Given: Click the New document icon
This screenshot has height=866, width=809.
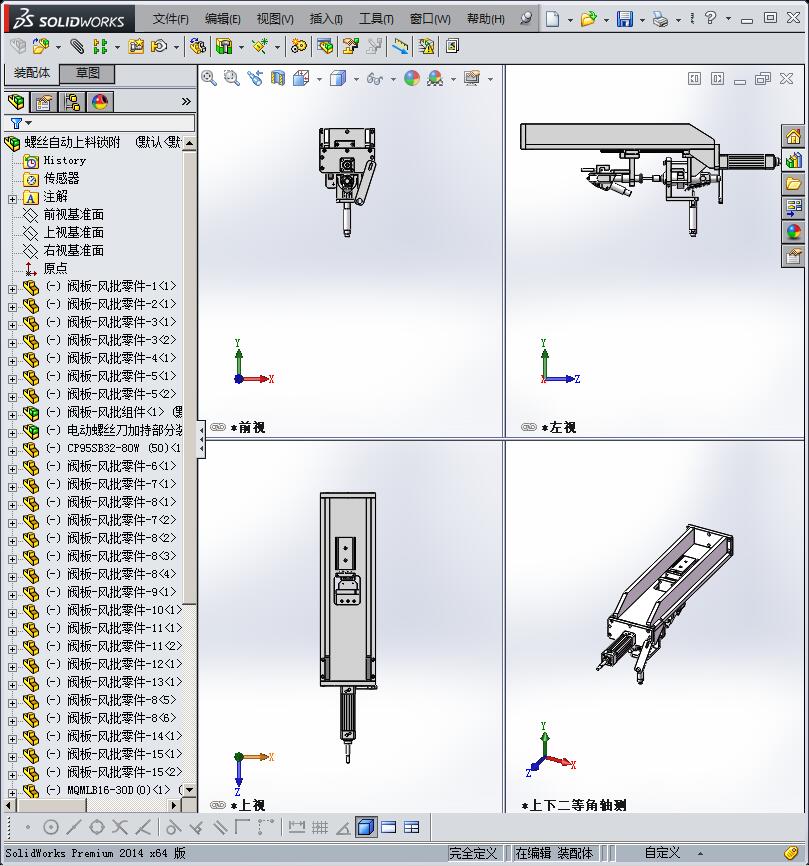Looking at the screenshot, I should pyautogui.click(x=552, y=19).
